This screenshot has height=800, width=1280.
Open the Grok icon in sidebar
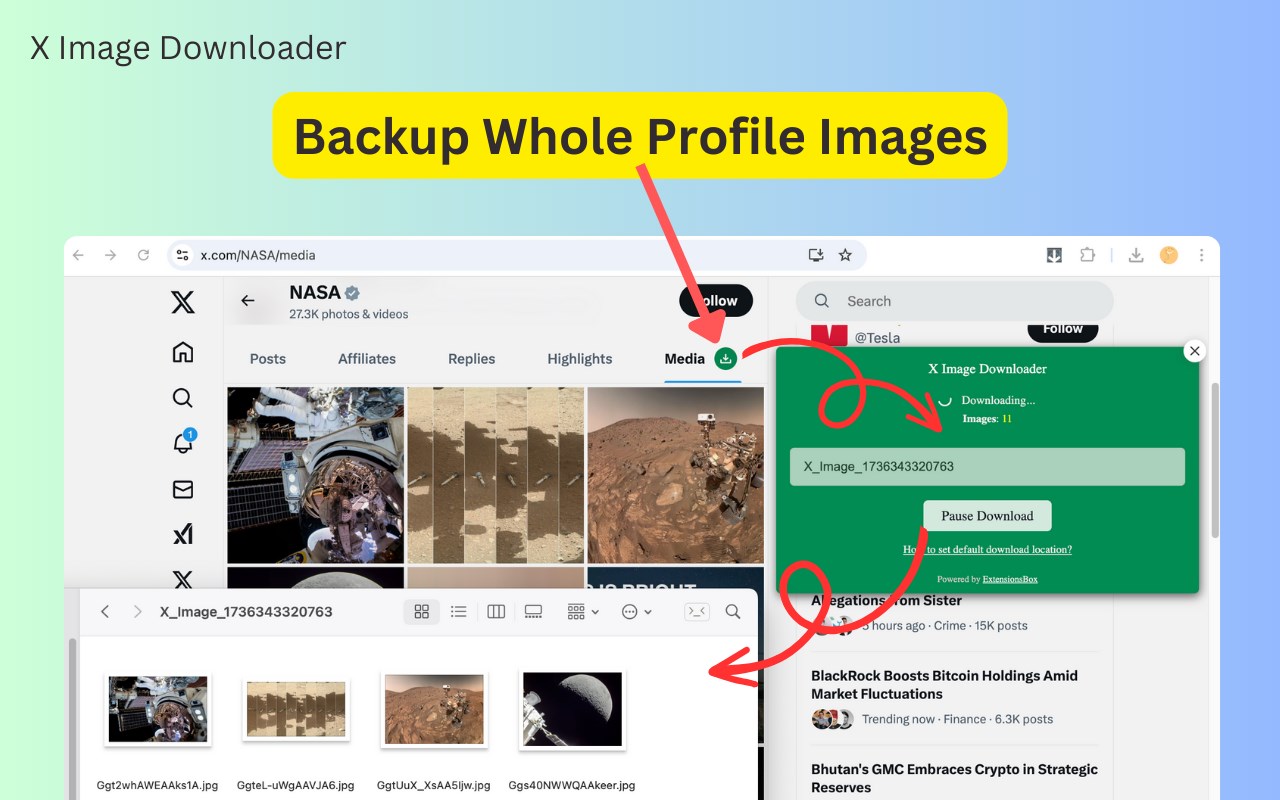[182, 534]
